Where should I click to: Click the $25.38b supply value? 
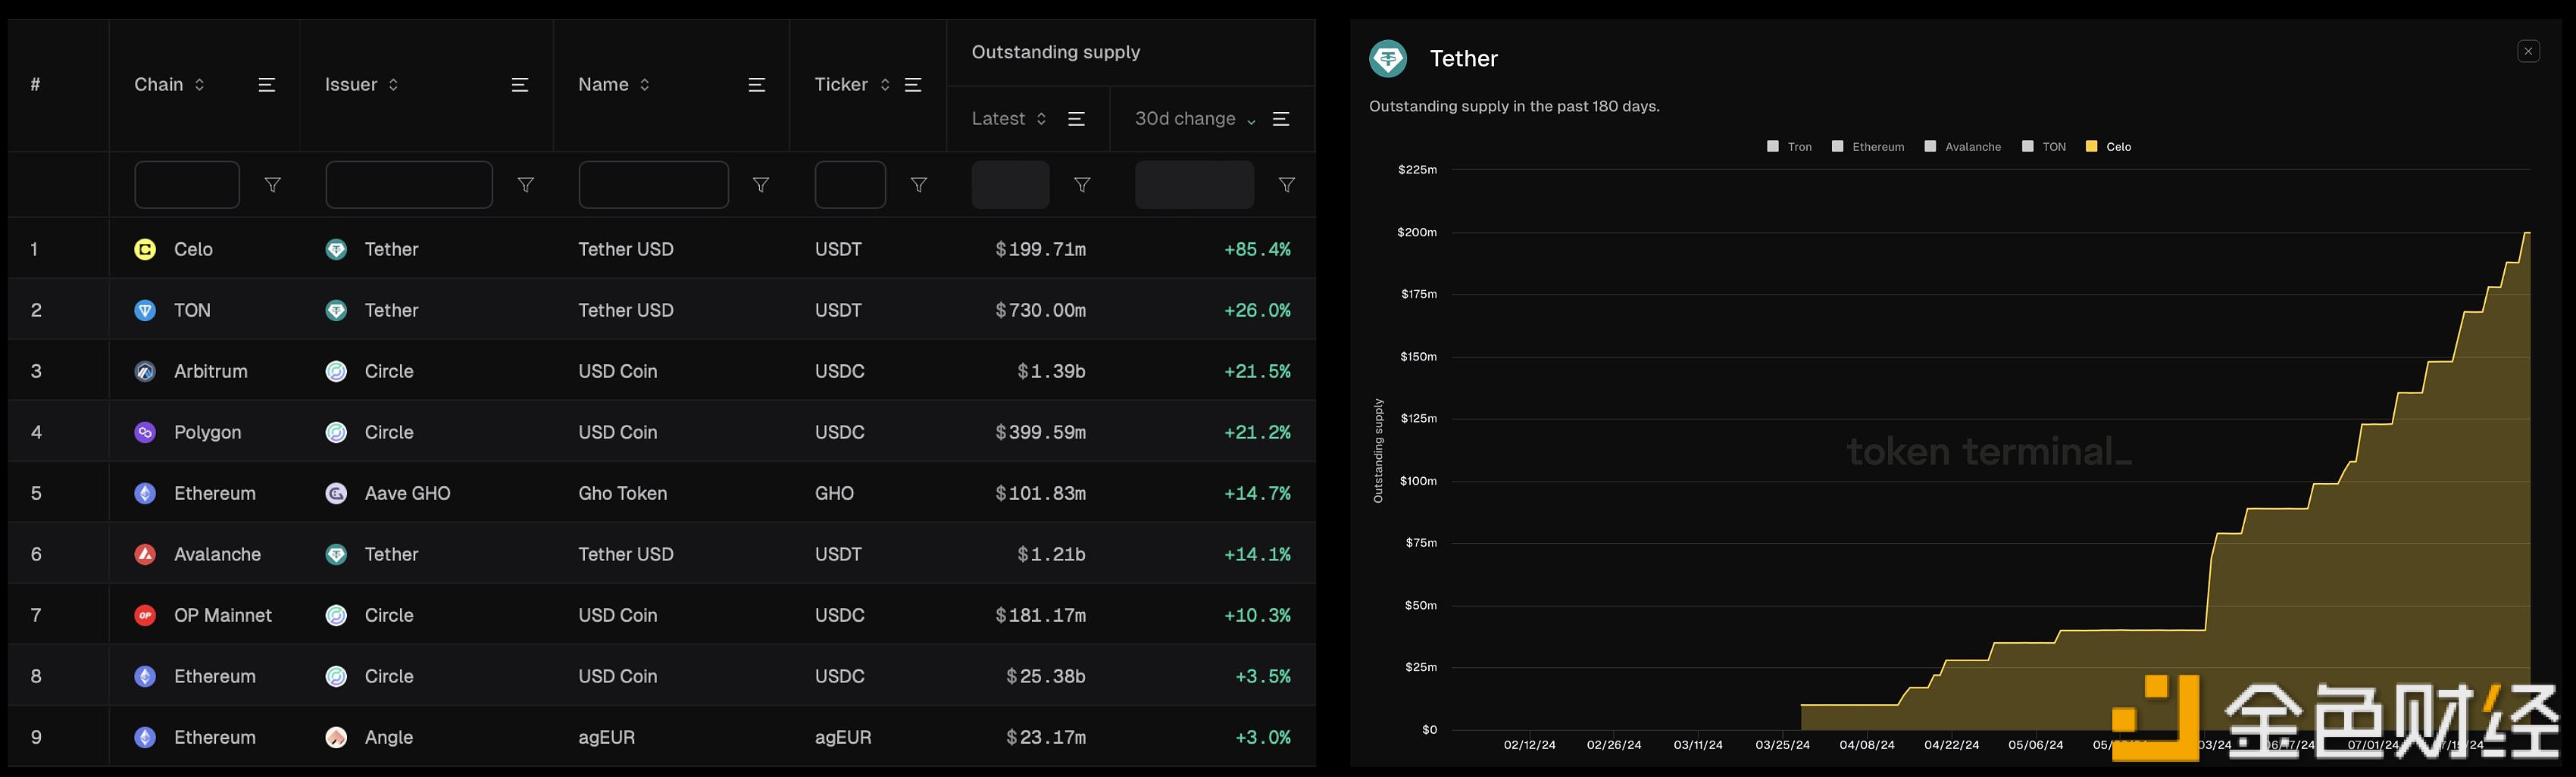(x=1046, y=676)
